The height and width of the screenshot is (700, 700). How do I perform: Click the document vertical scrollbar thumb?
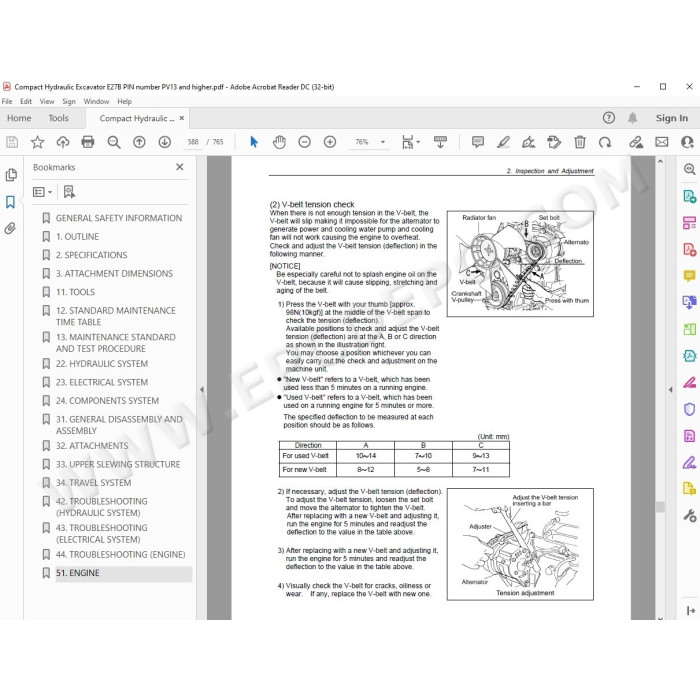(660, 506)
